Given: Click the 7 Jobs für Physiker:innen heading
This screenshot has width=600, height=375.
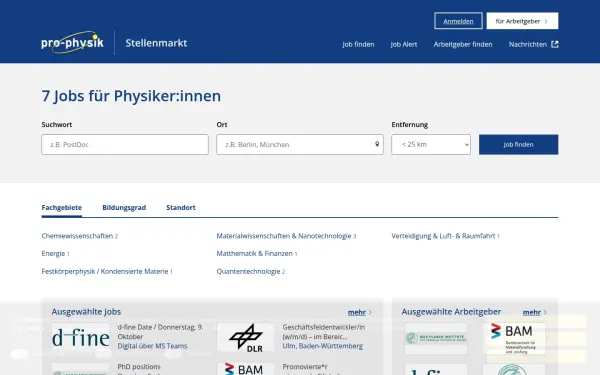Looking at the screenshot, I should 131,96.
